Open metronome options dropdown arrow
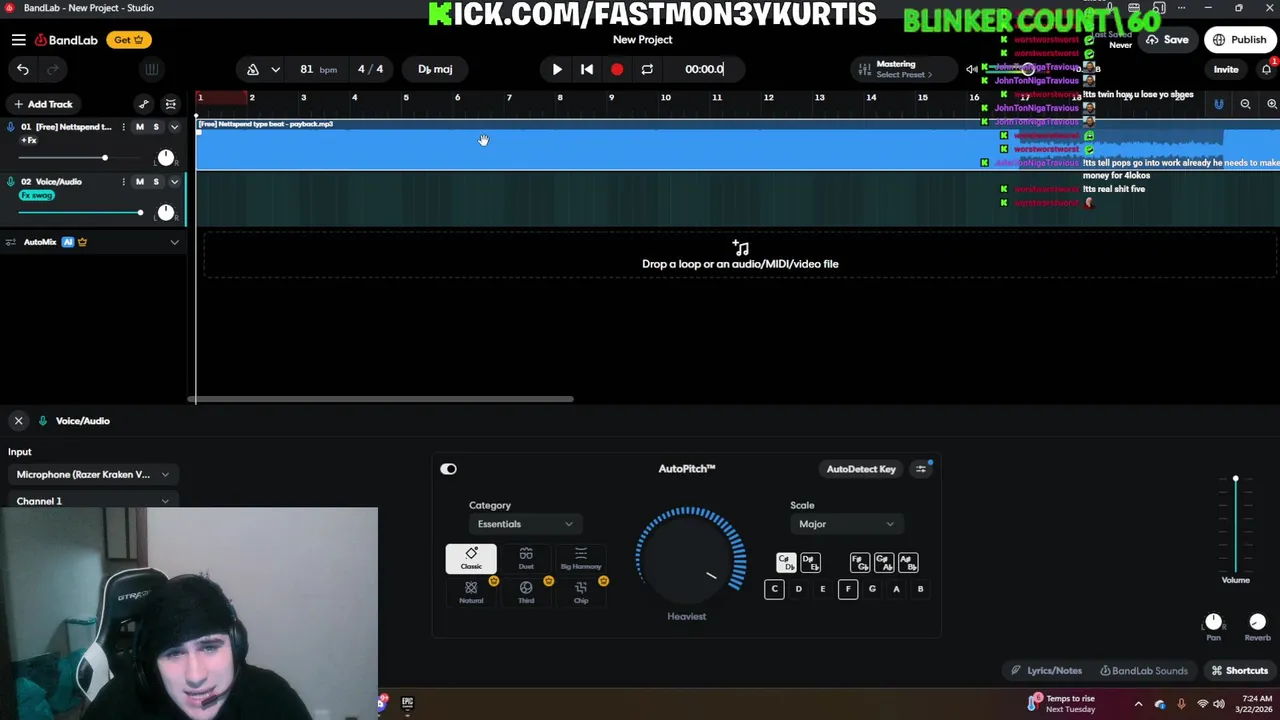Screen dimensions: 1280x720 (275, 69)
